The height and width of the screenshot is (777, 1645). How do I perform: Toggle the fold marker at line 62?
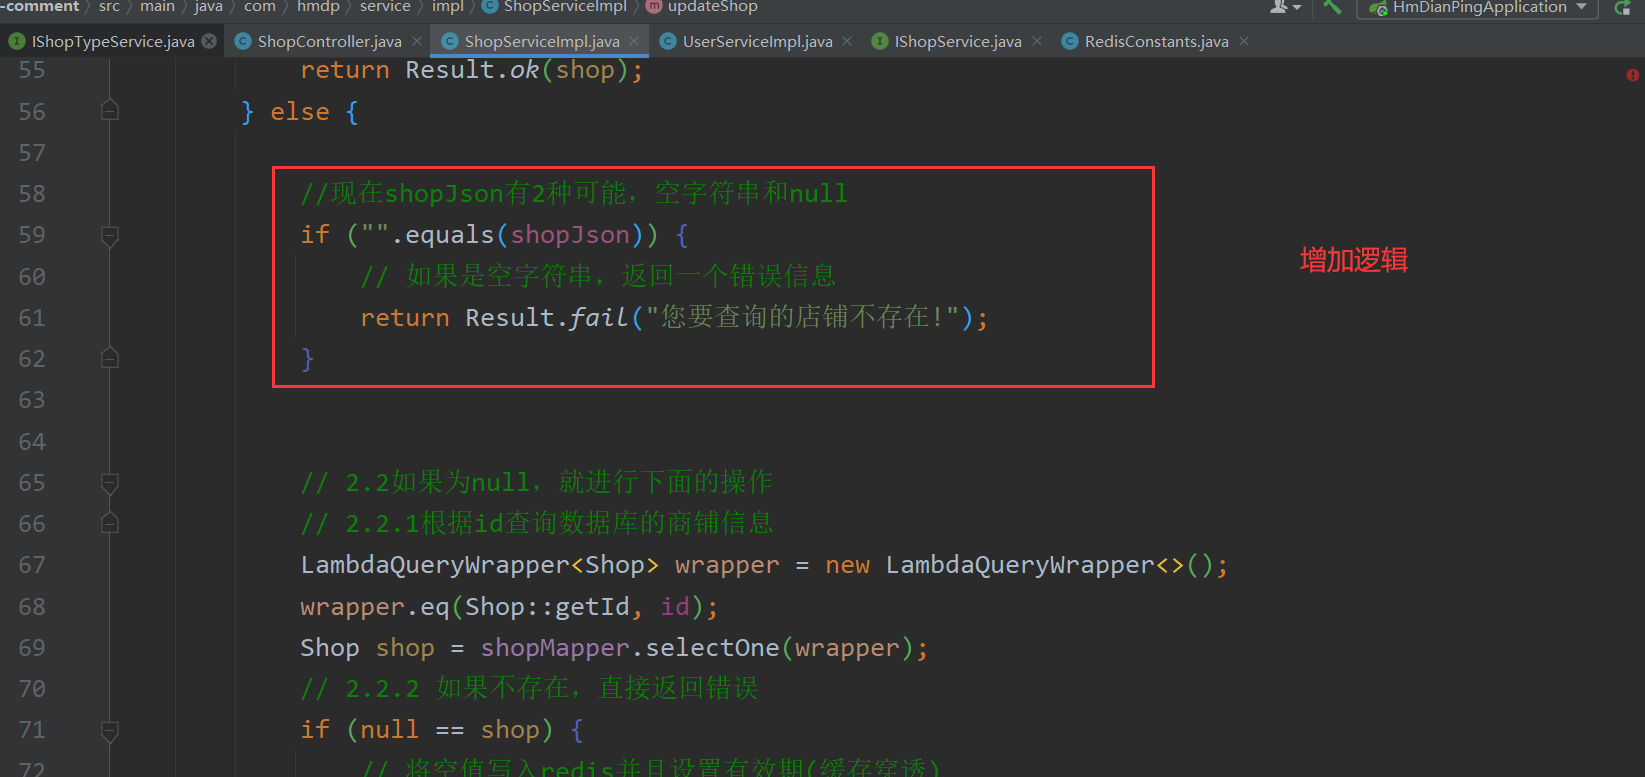[110, 357]
